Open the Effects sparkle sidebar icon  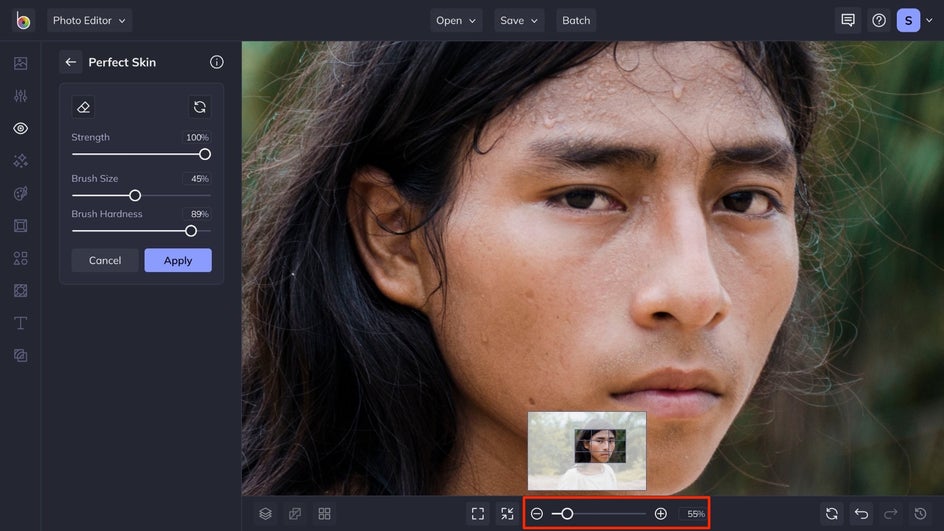[x=20, y=161]
